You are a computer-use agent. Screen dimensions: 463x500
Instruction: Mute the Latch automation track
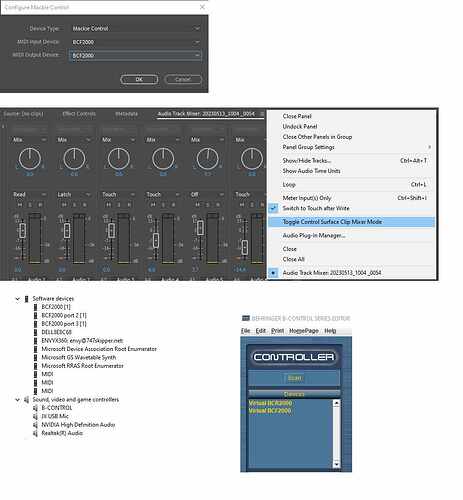point(64,205)
